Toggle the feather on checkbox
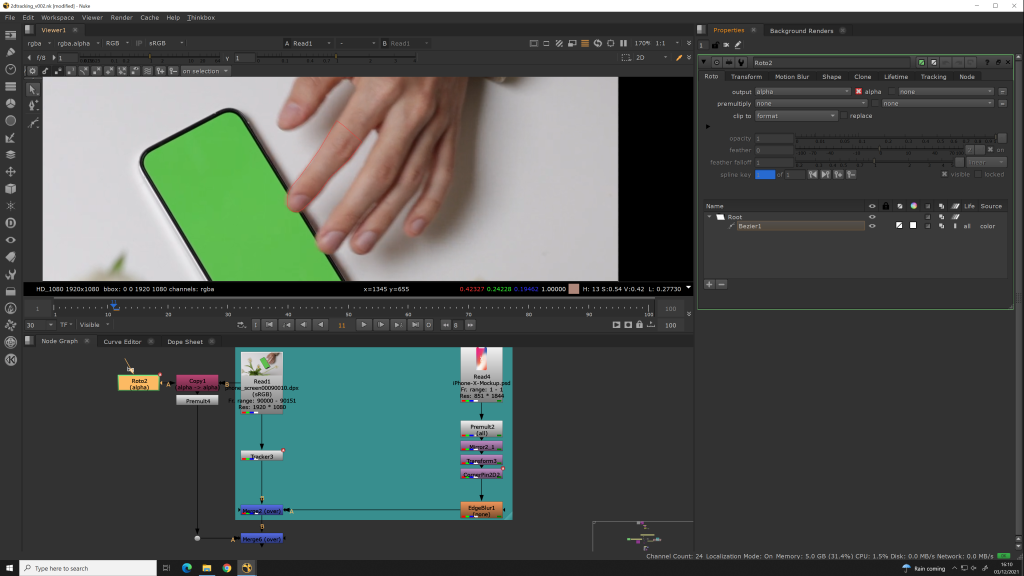This screenshot has height=576, width=1024. (x=990, y=150)
